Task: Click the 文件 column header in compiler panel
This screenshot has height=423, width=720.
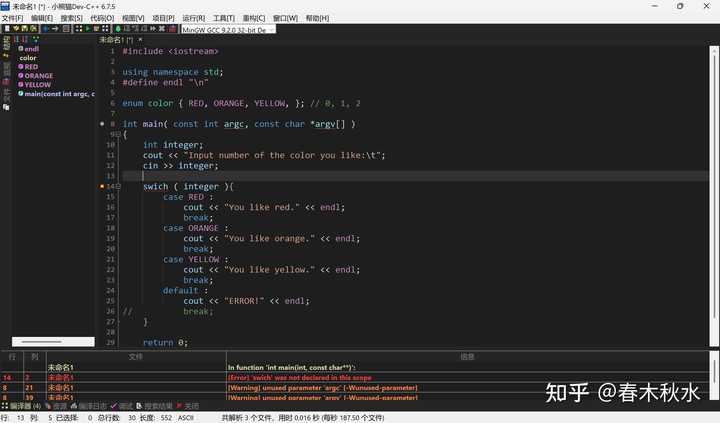Action: (136, 356)
